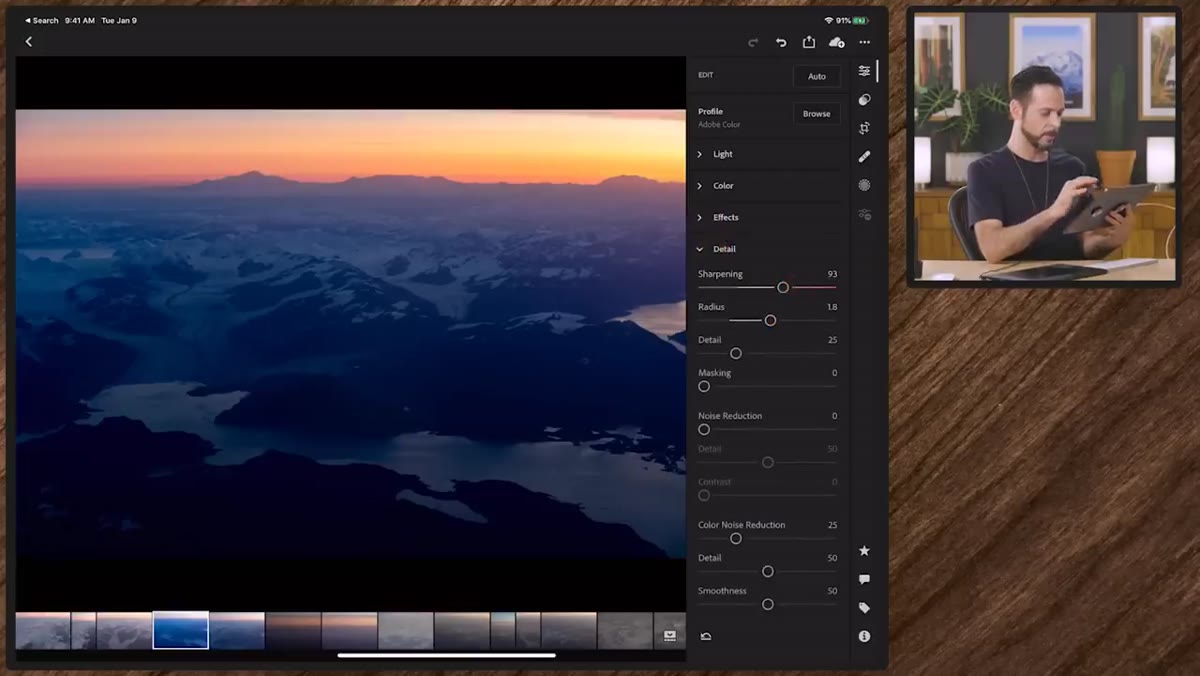Tap Search back link in status bar
The width and height of the screenshot is (1200, 676).
[42, 20]
